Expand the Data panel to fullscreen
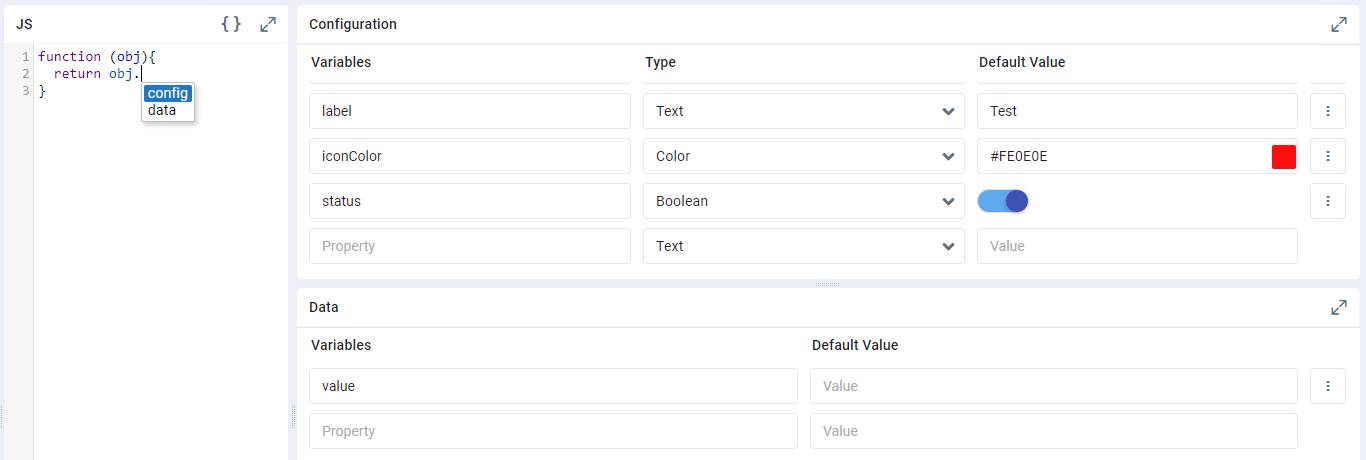1366x460 pixels. pyautogui.click(x=1339, y=308)
